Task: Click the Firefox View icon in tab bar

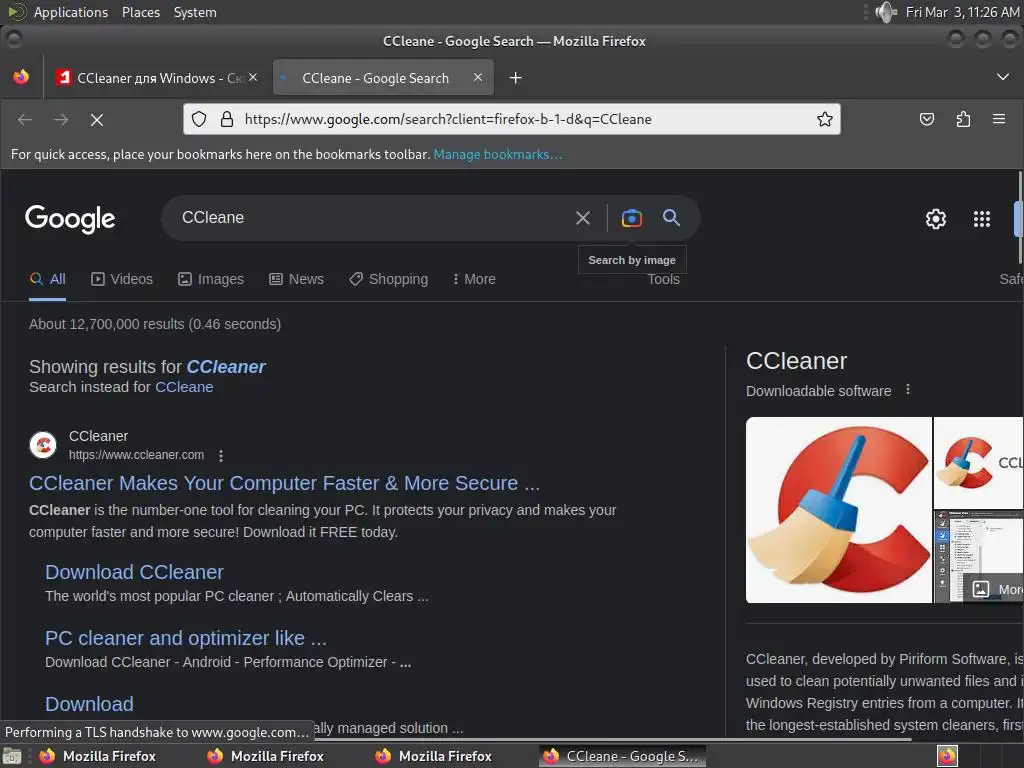Action: pos(21,77)
